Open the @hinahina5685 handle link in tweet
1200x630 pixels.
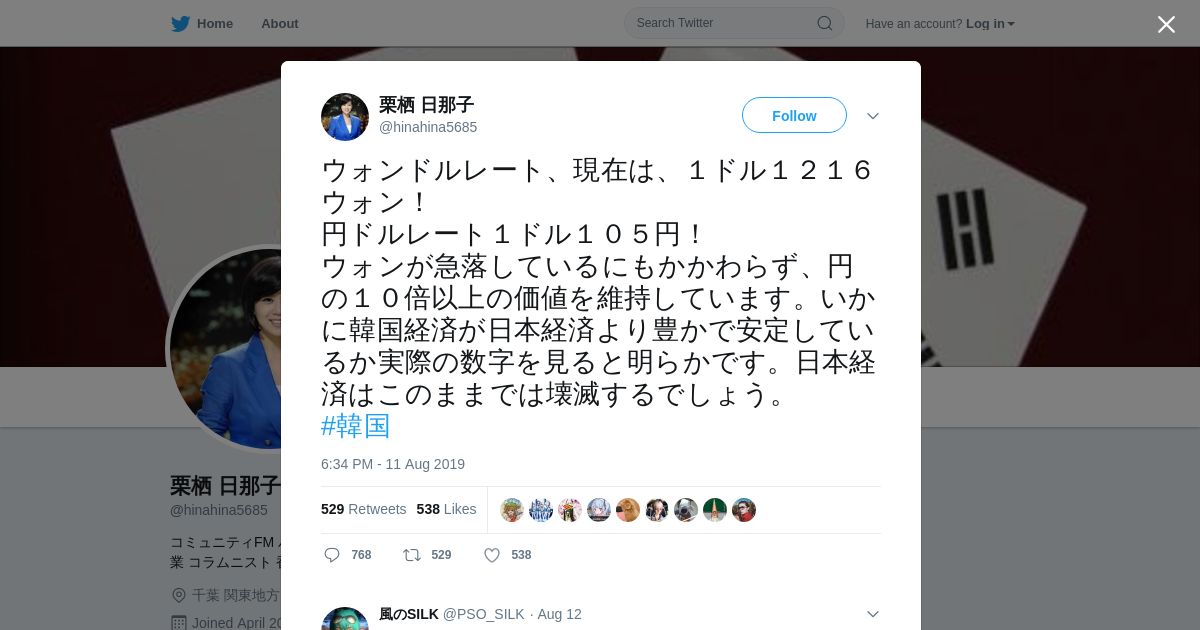(x=428, y=127)
